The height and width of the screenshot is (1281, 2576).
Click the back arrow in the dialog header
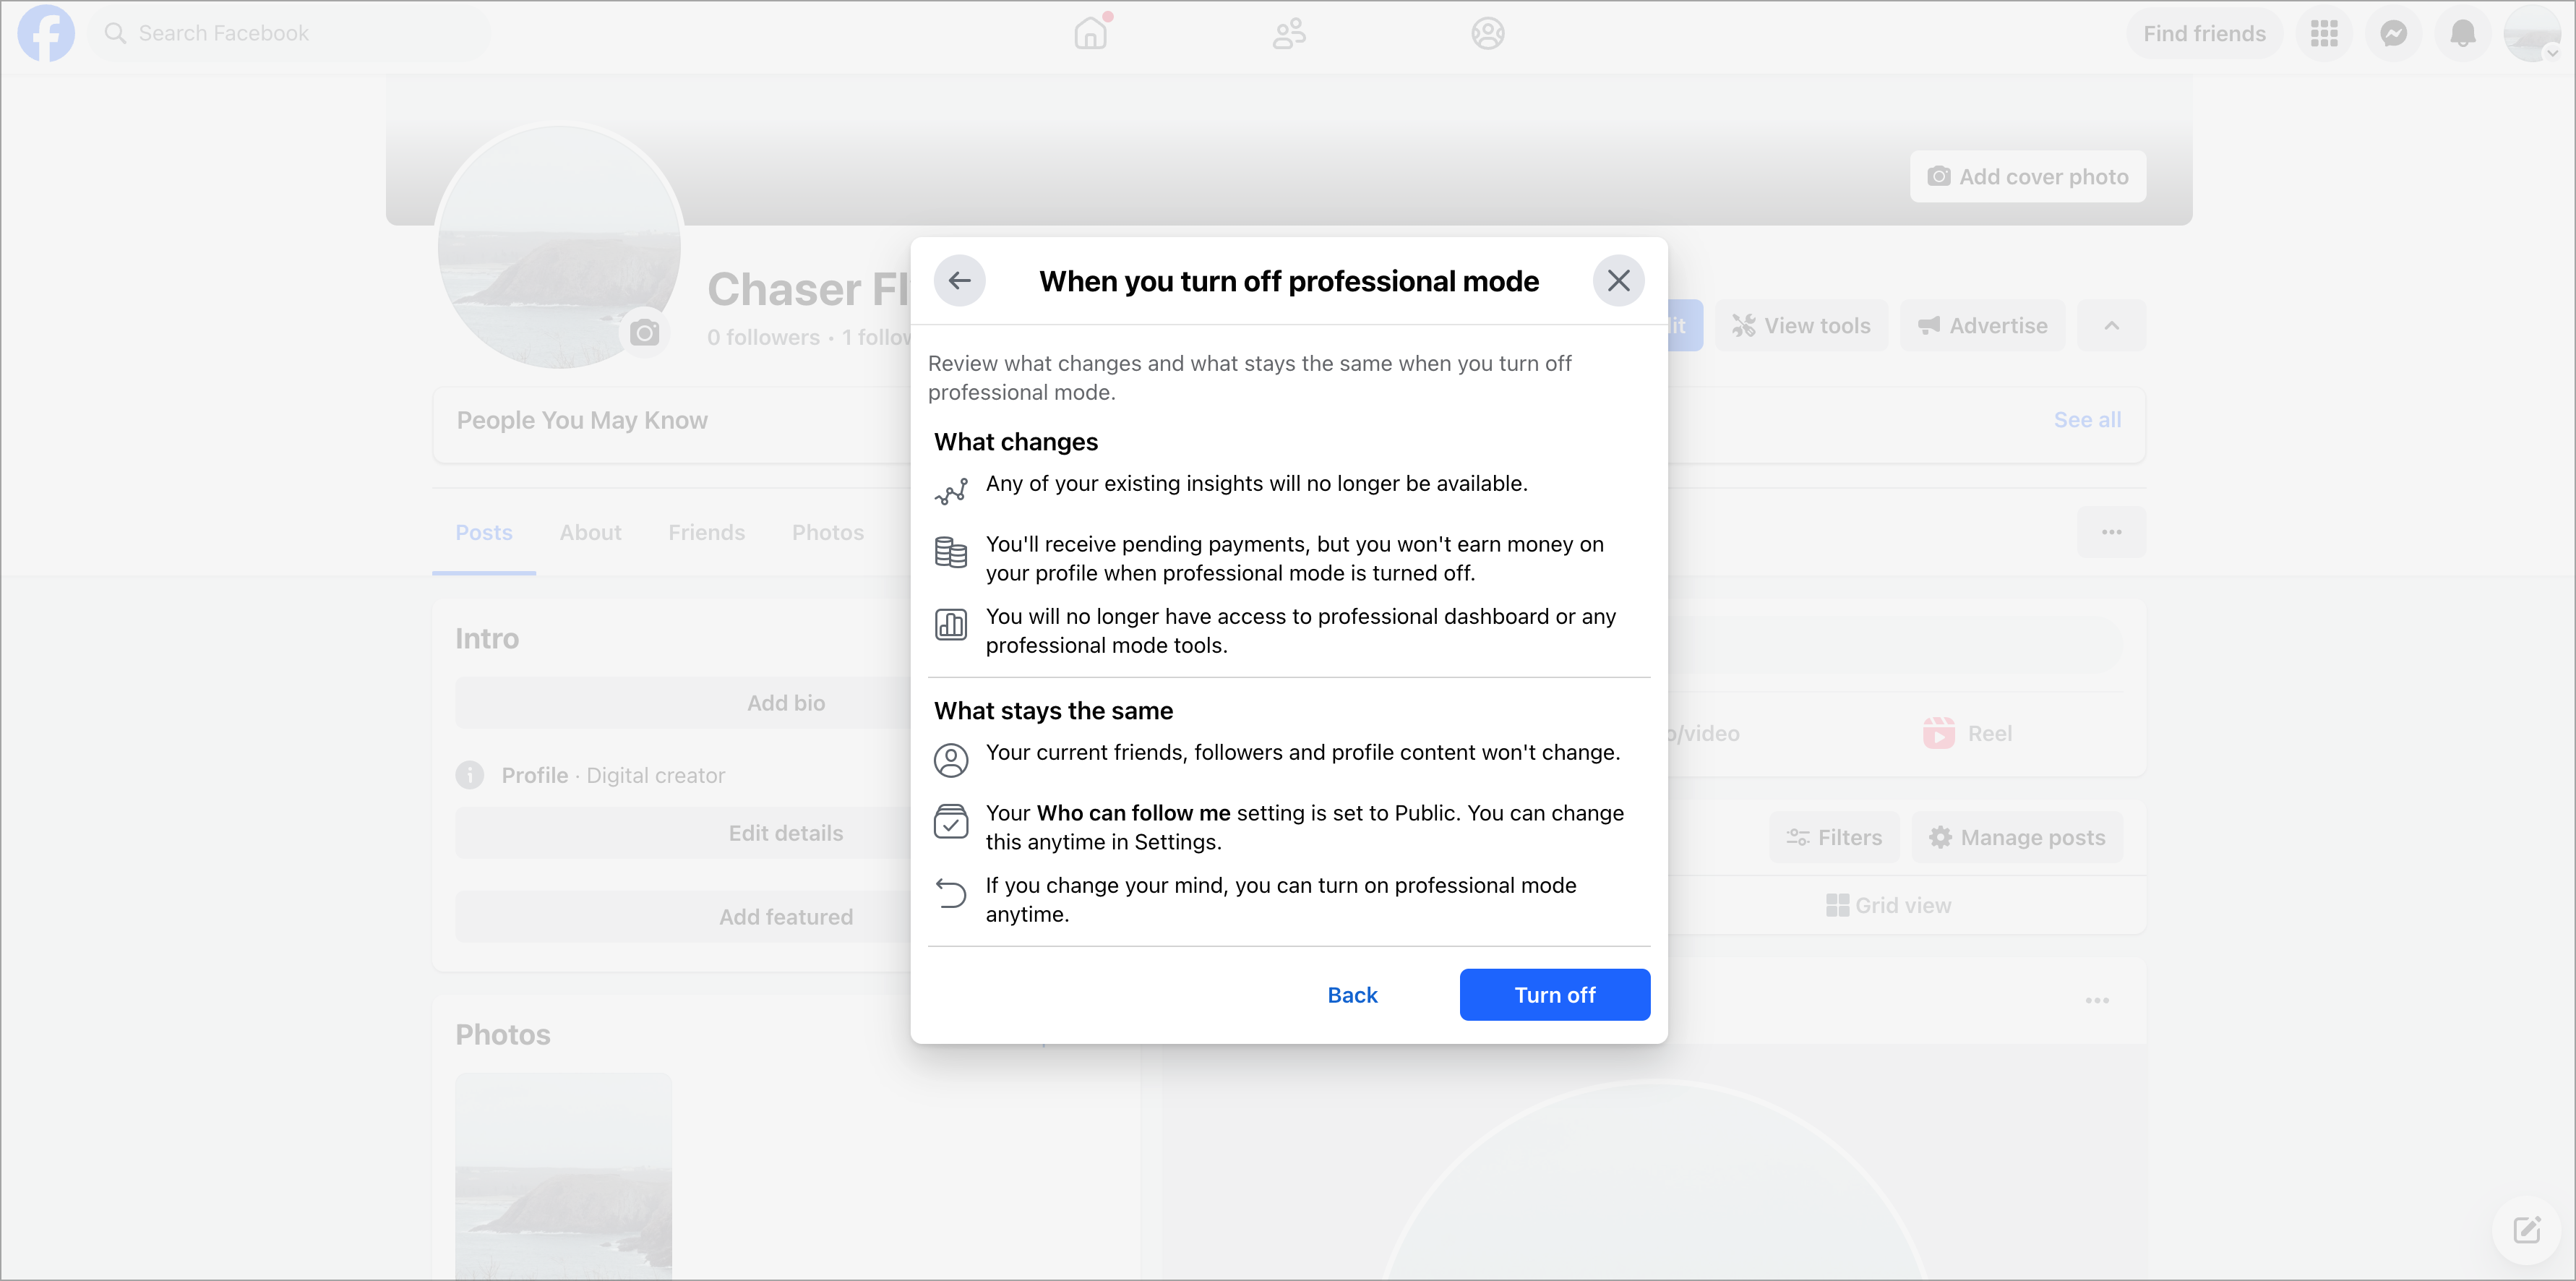pos(959,281)
